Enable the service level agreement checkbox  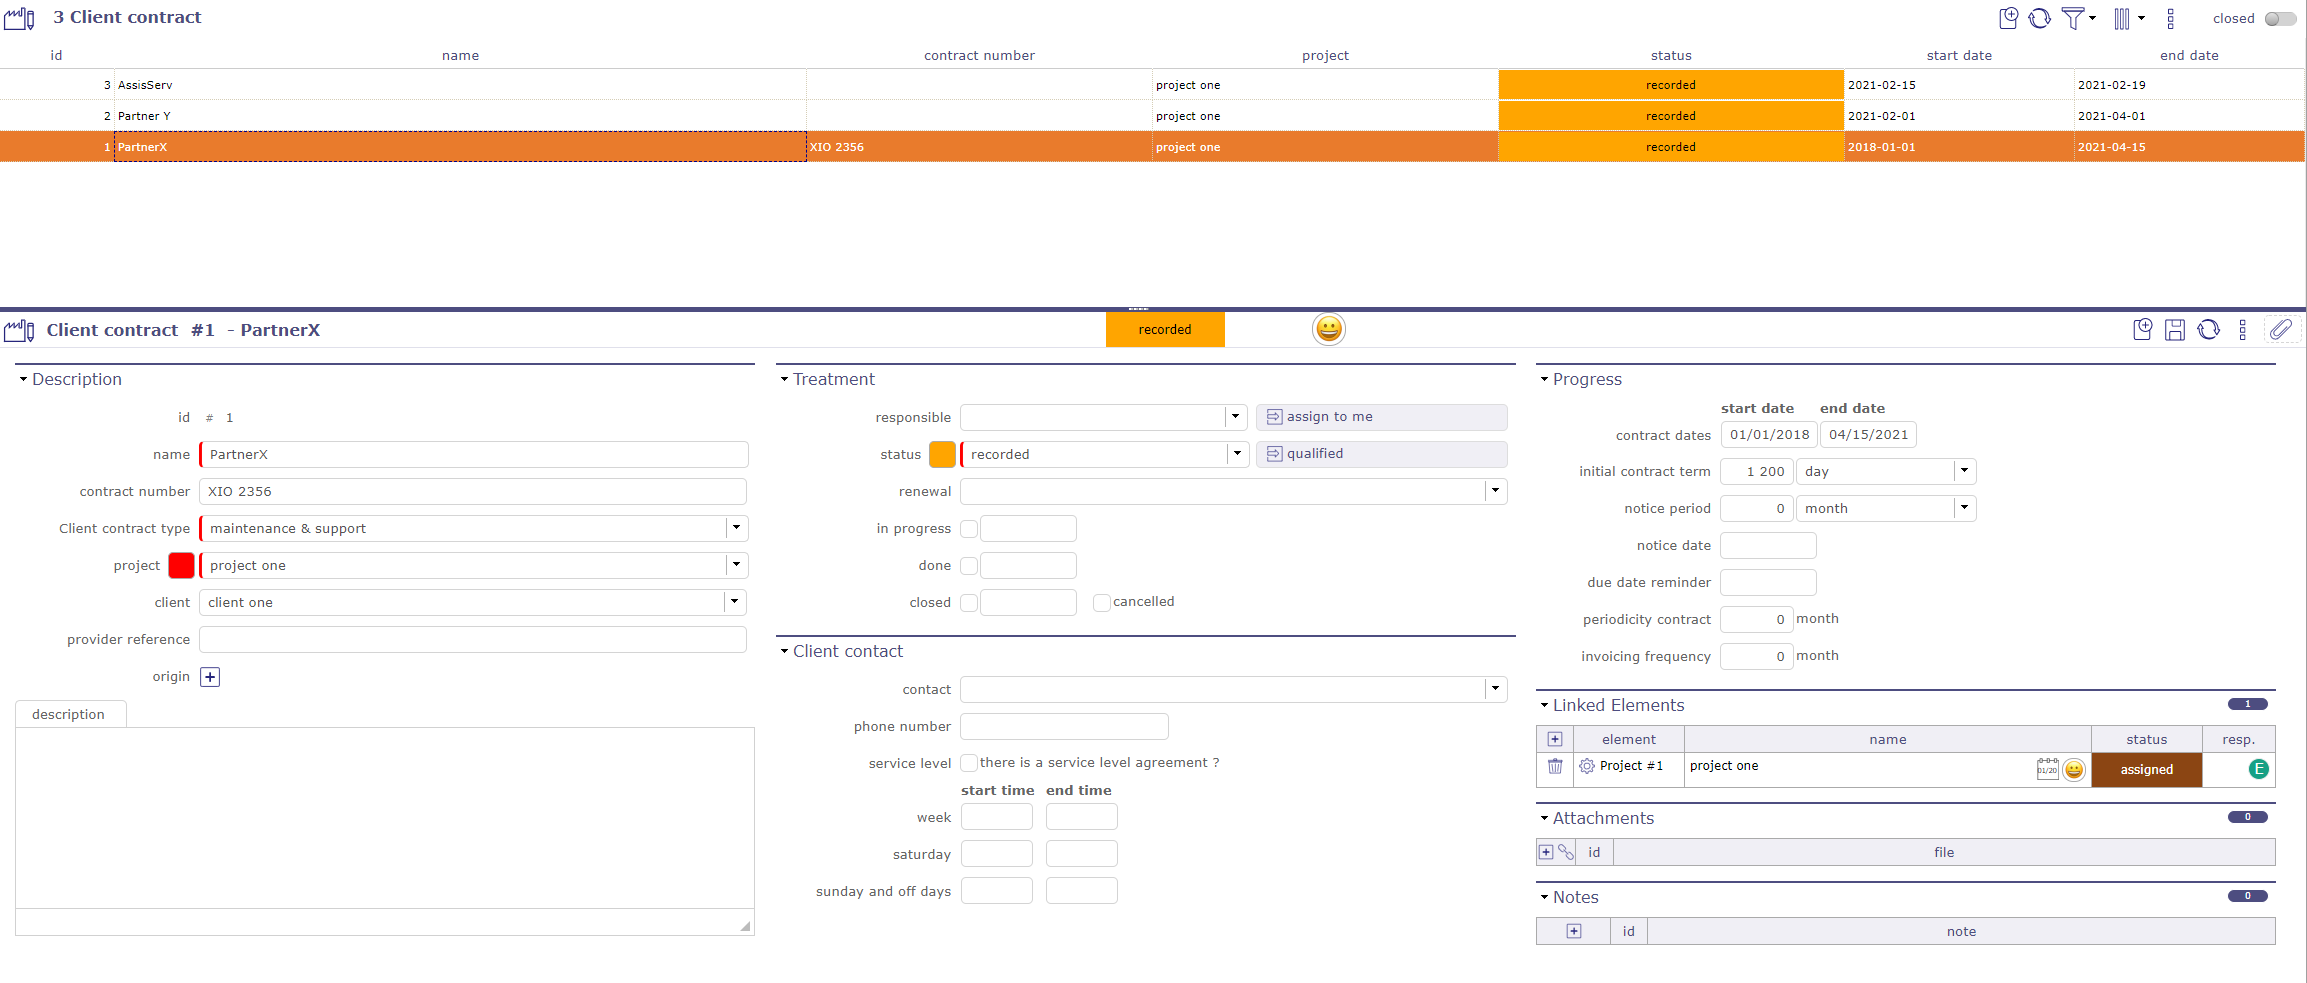(969, 762)
